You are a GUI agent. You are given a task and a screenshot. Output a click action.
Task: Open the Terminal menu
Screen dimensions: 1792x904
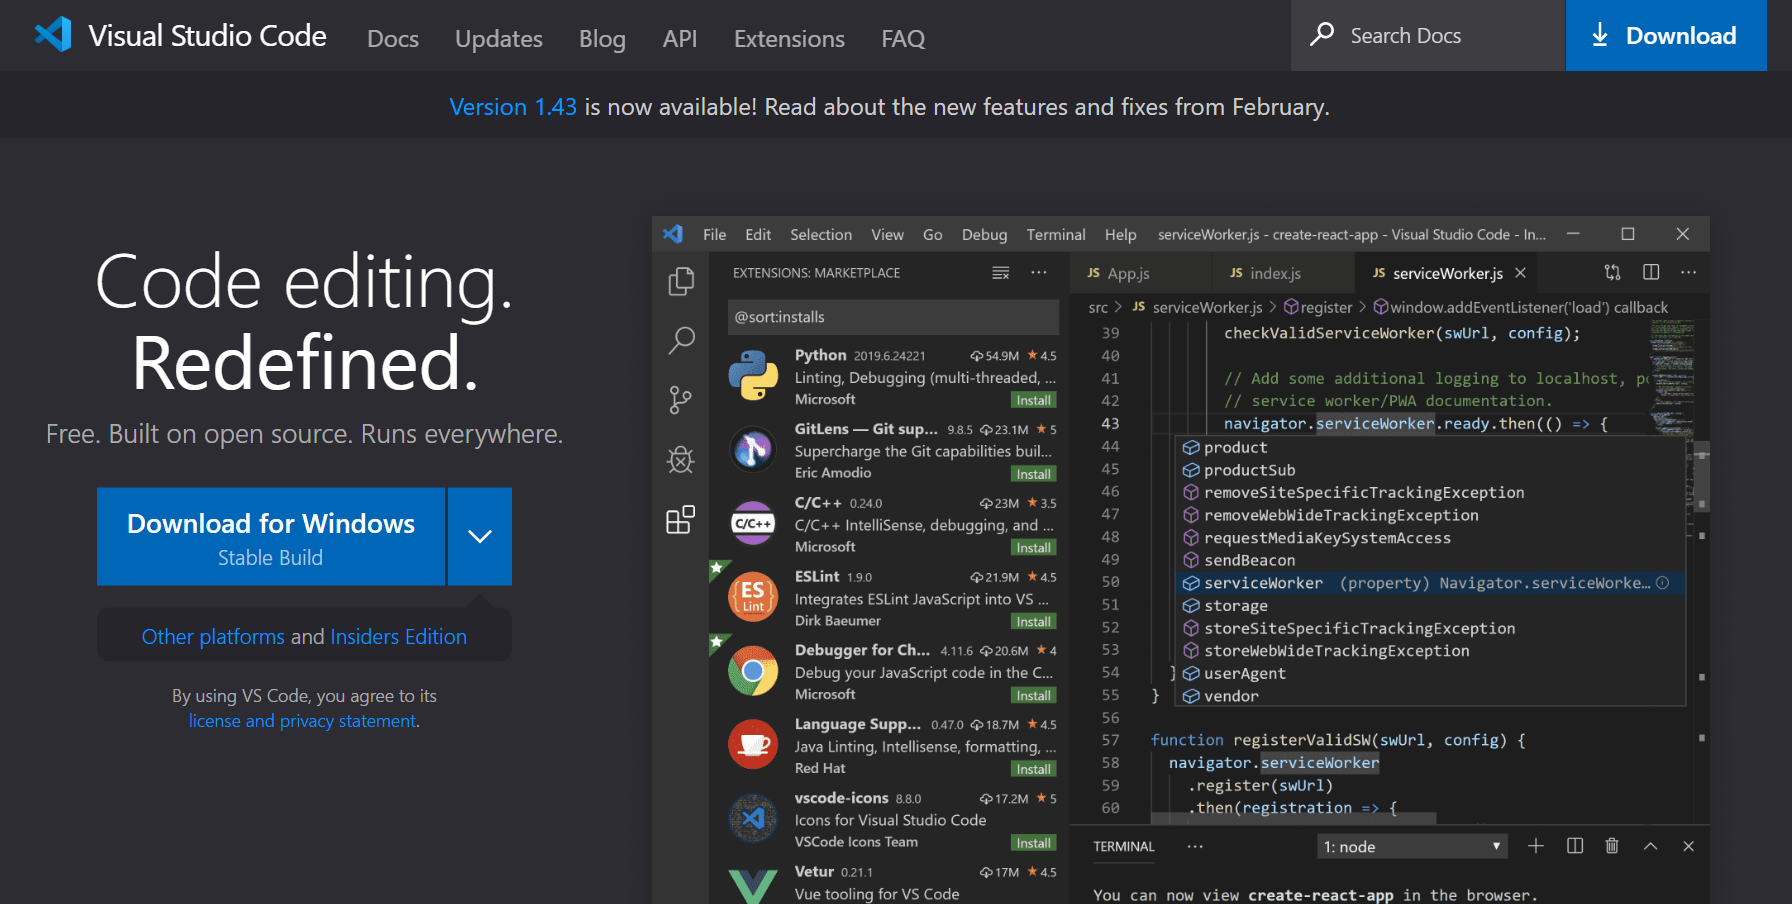[x=1055, y=233]
